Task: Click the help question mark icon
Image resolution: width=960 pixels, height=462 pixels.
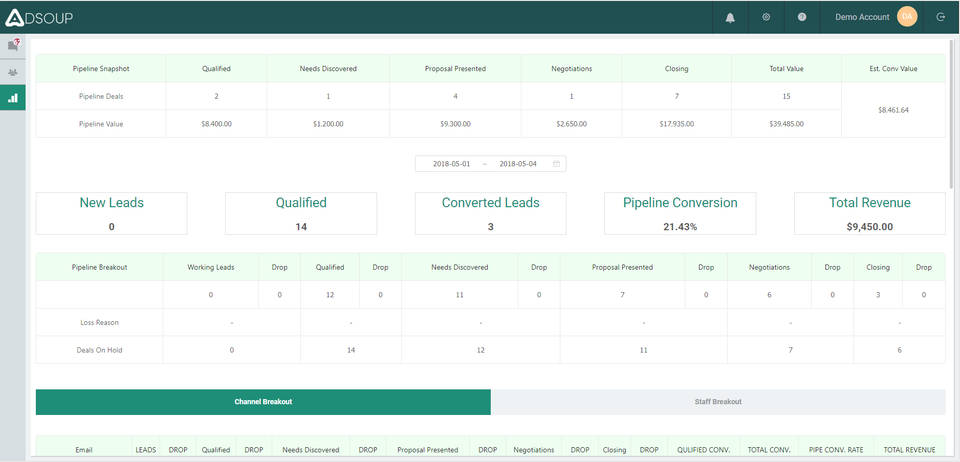Action: [x=802, y=17]
